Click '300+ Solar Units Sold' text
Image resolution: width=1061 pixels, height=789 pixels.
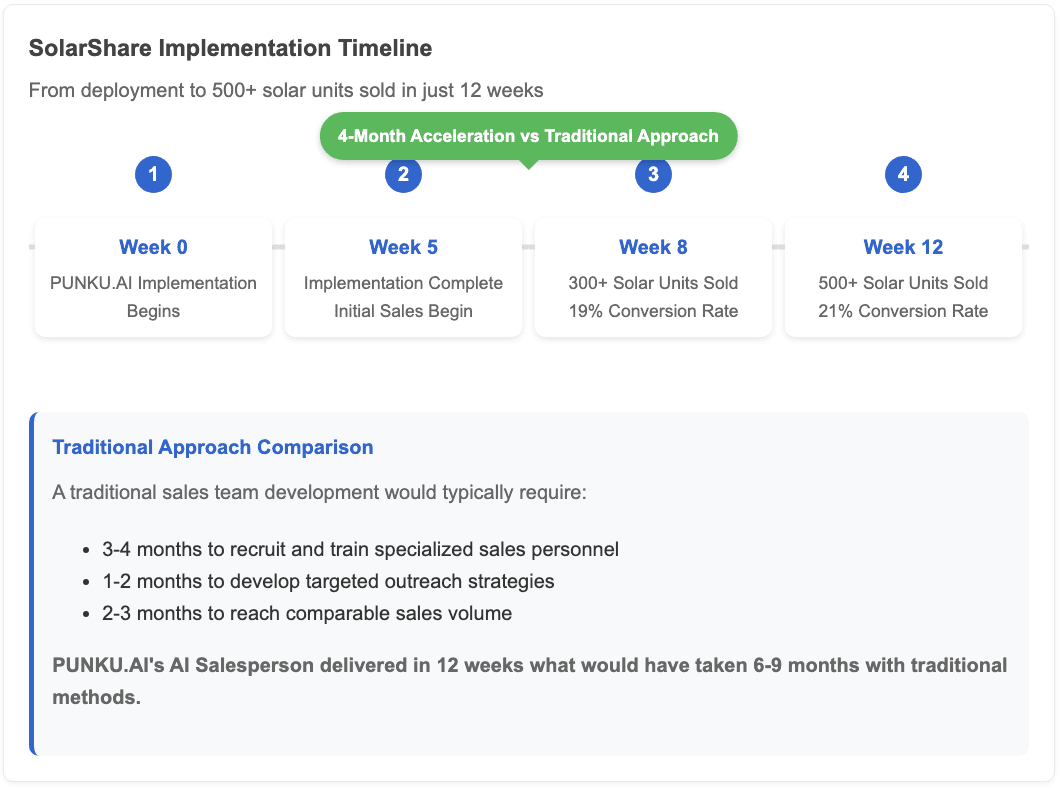[653, 283]
